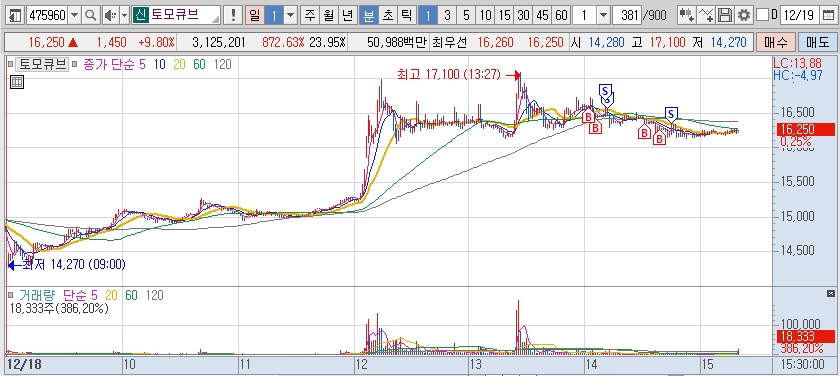Click the 최우선 quote label
Screen dimensions: 840x376
pyautogui.click(x=449, y=42)
